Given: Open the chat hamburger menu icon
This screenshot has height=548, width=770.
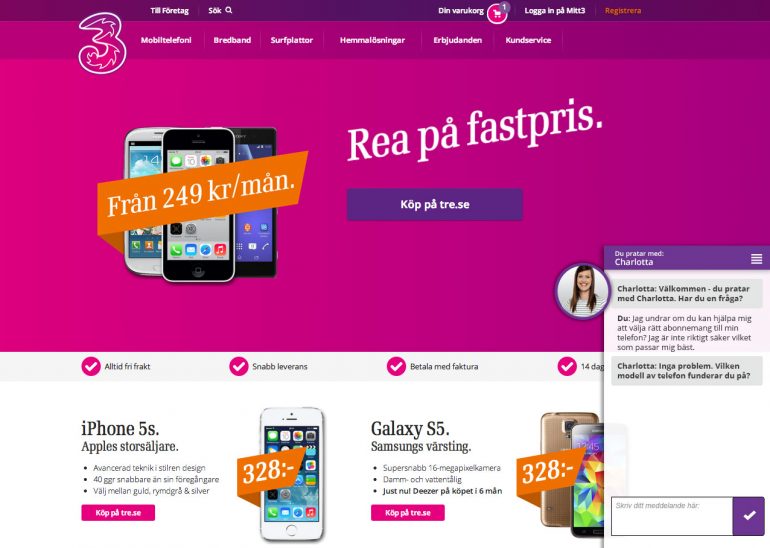Looking at the screenshot, I should click(757, 258).
